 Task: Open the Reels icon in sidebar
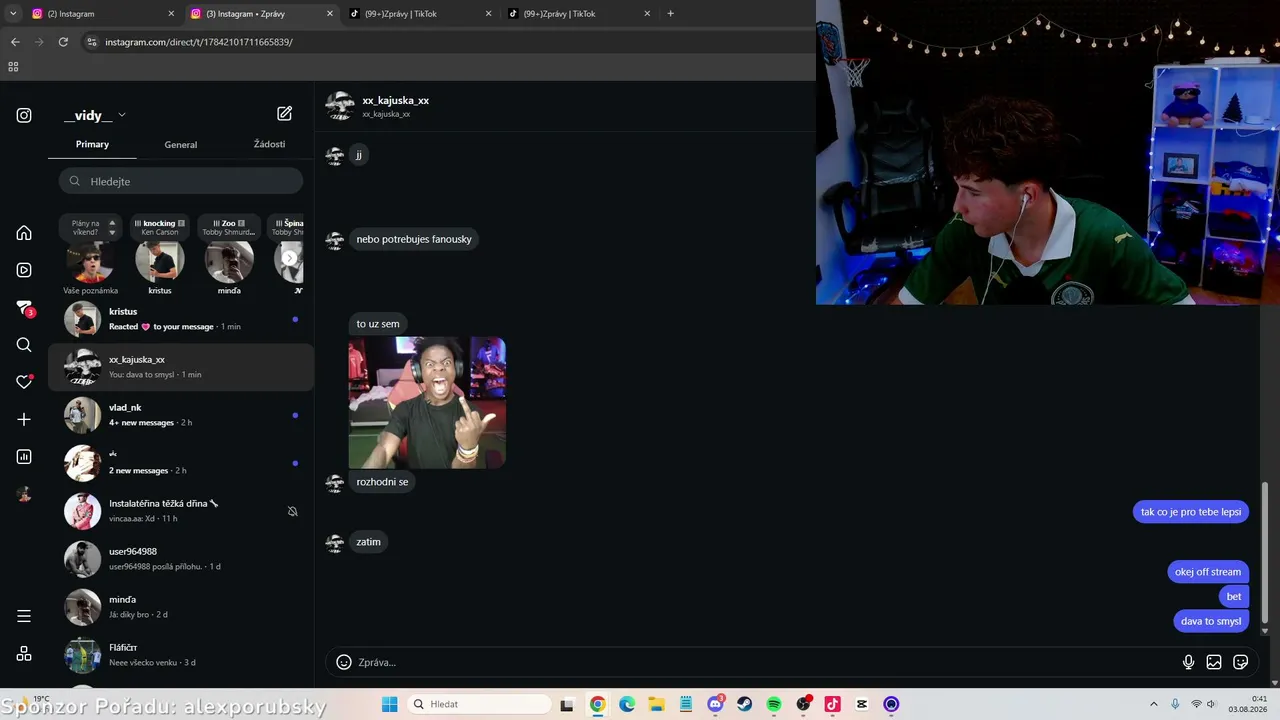tap(24, 270)
